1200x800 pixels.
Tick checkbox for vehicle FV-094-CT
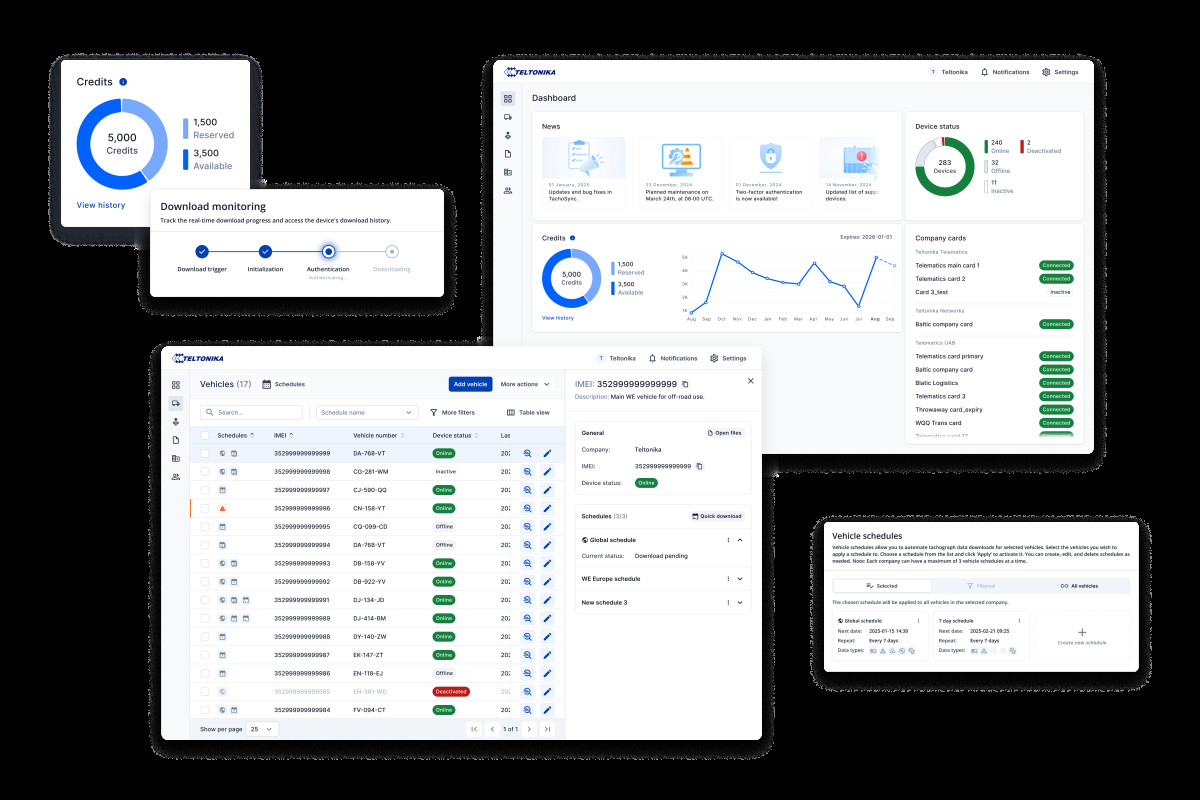(x=205, y=710)
